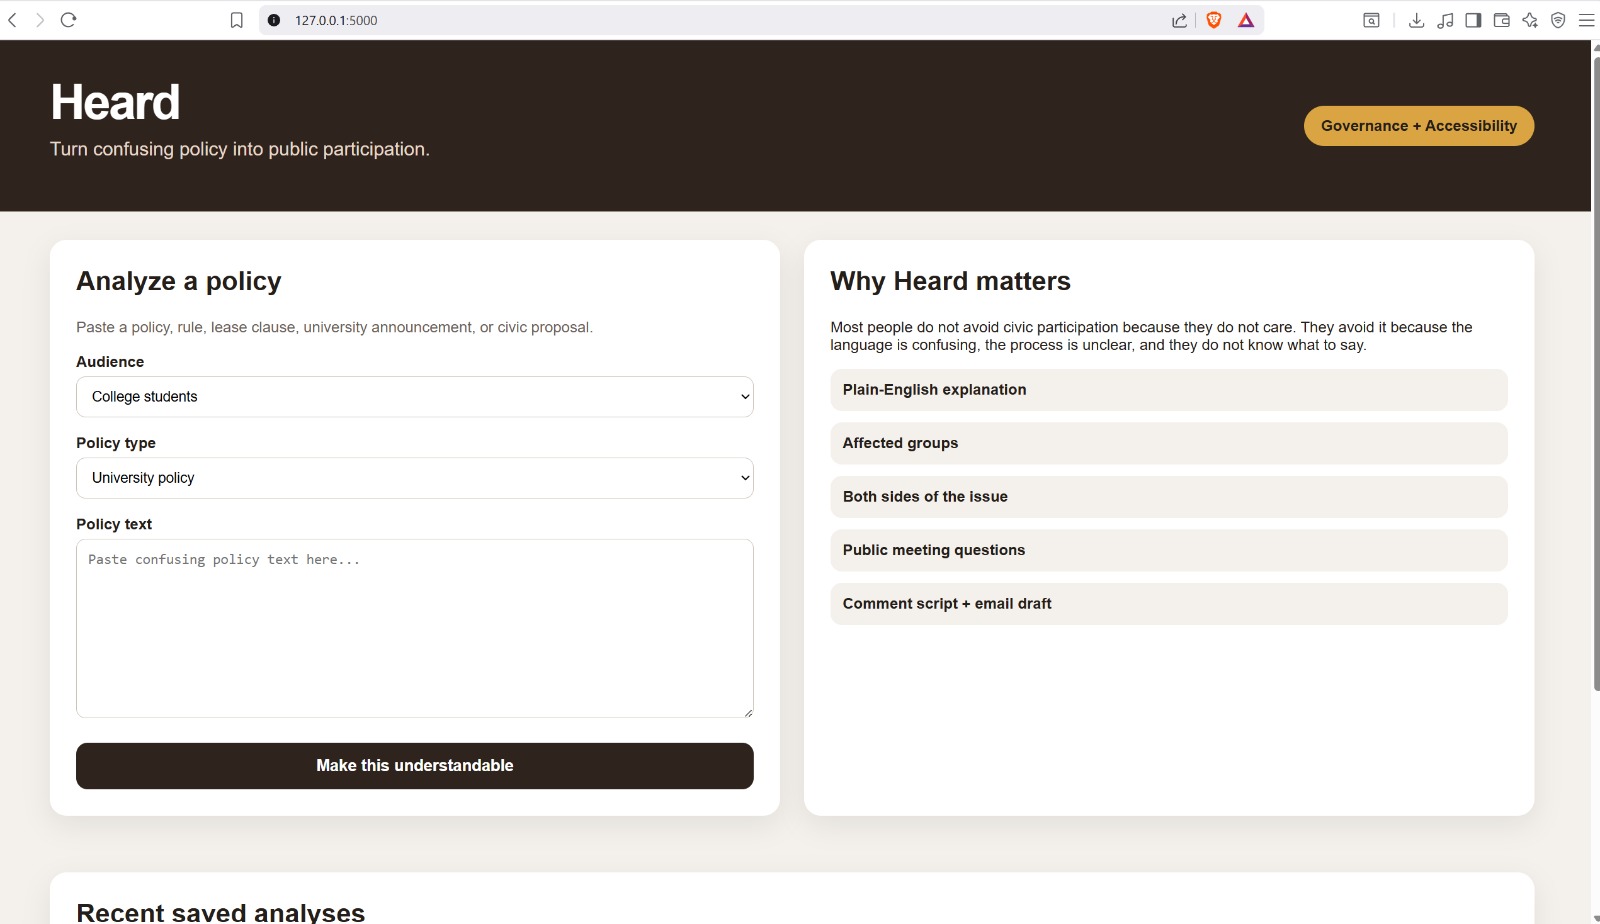Open the Audience dropdown set to College students
This screenshot has width=1600, height=924.
pyautogui.click(x=415, y=397)
